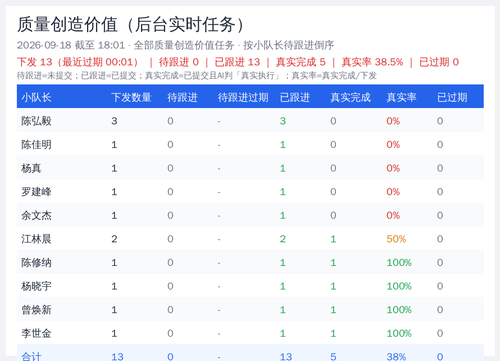500x361 pixels.
Task: Click 0% 真实率 in 陈弘毅 row
Action: click(x=393, y=121)
